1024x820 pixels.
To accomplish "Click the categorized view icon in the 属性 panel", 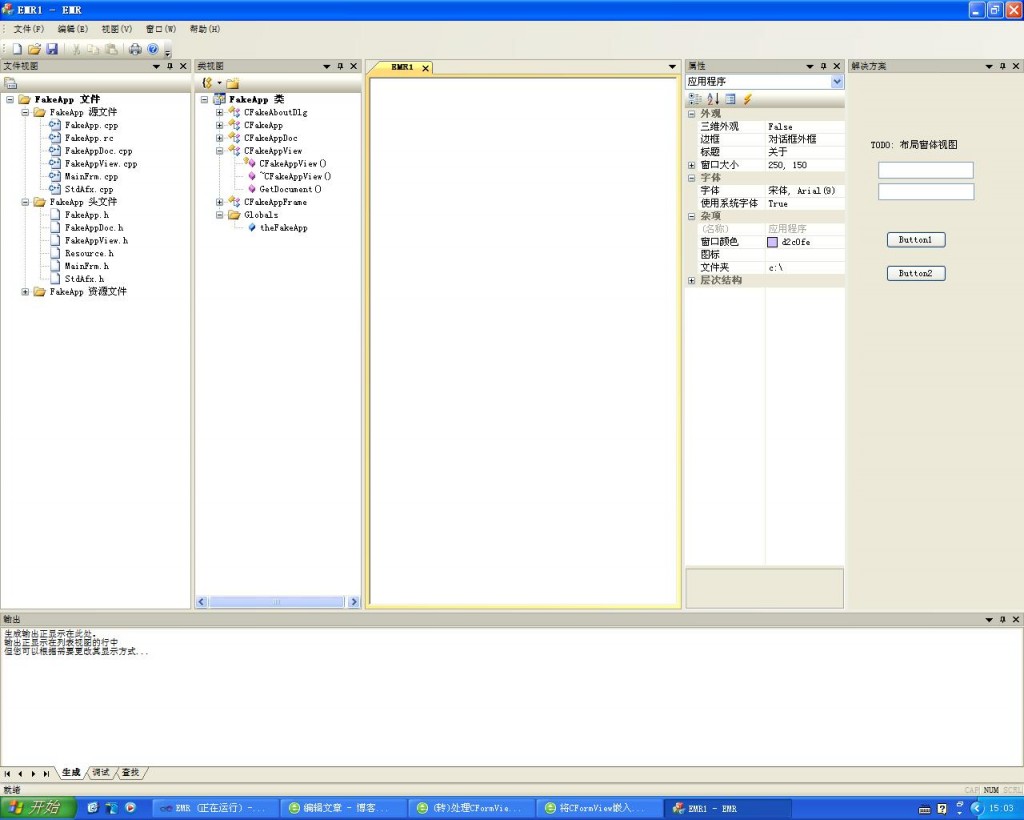I will pos(695,99).
